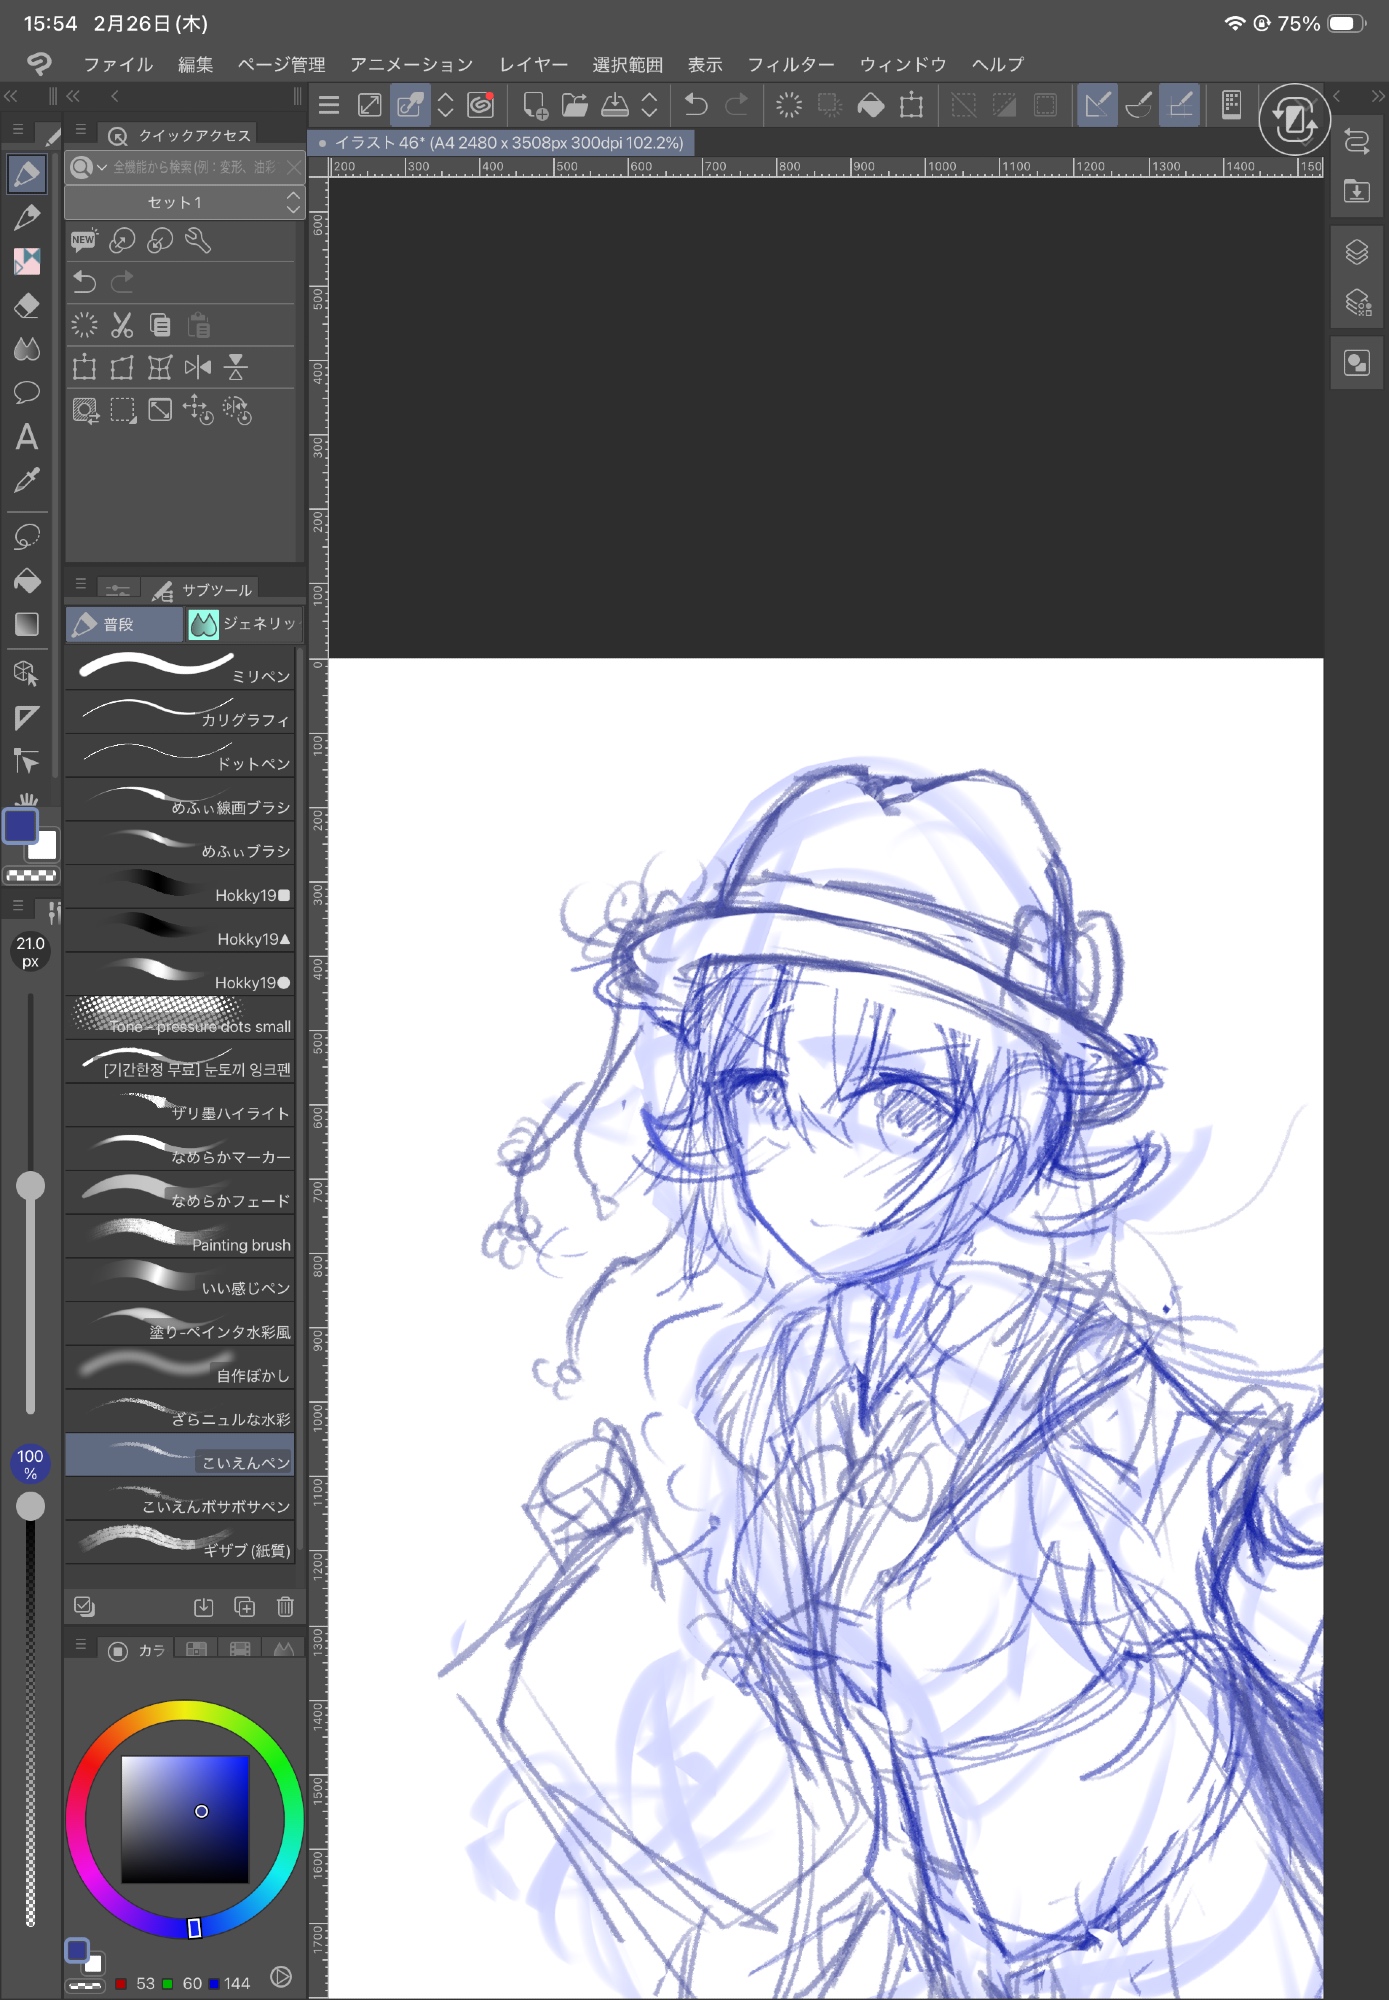Select the Text tool (A icon)
This screenshot has height=2000, width=1389.
(27, 437)
